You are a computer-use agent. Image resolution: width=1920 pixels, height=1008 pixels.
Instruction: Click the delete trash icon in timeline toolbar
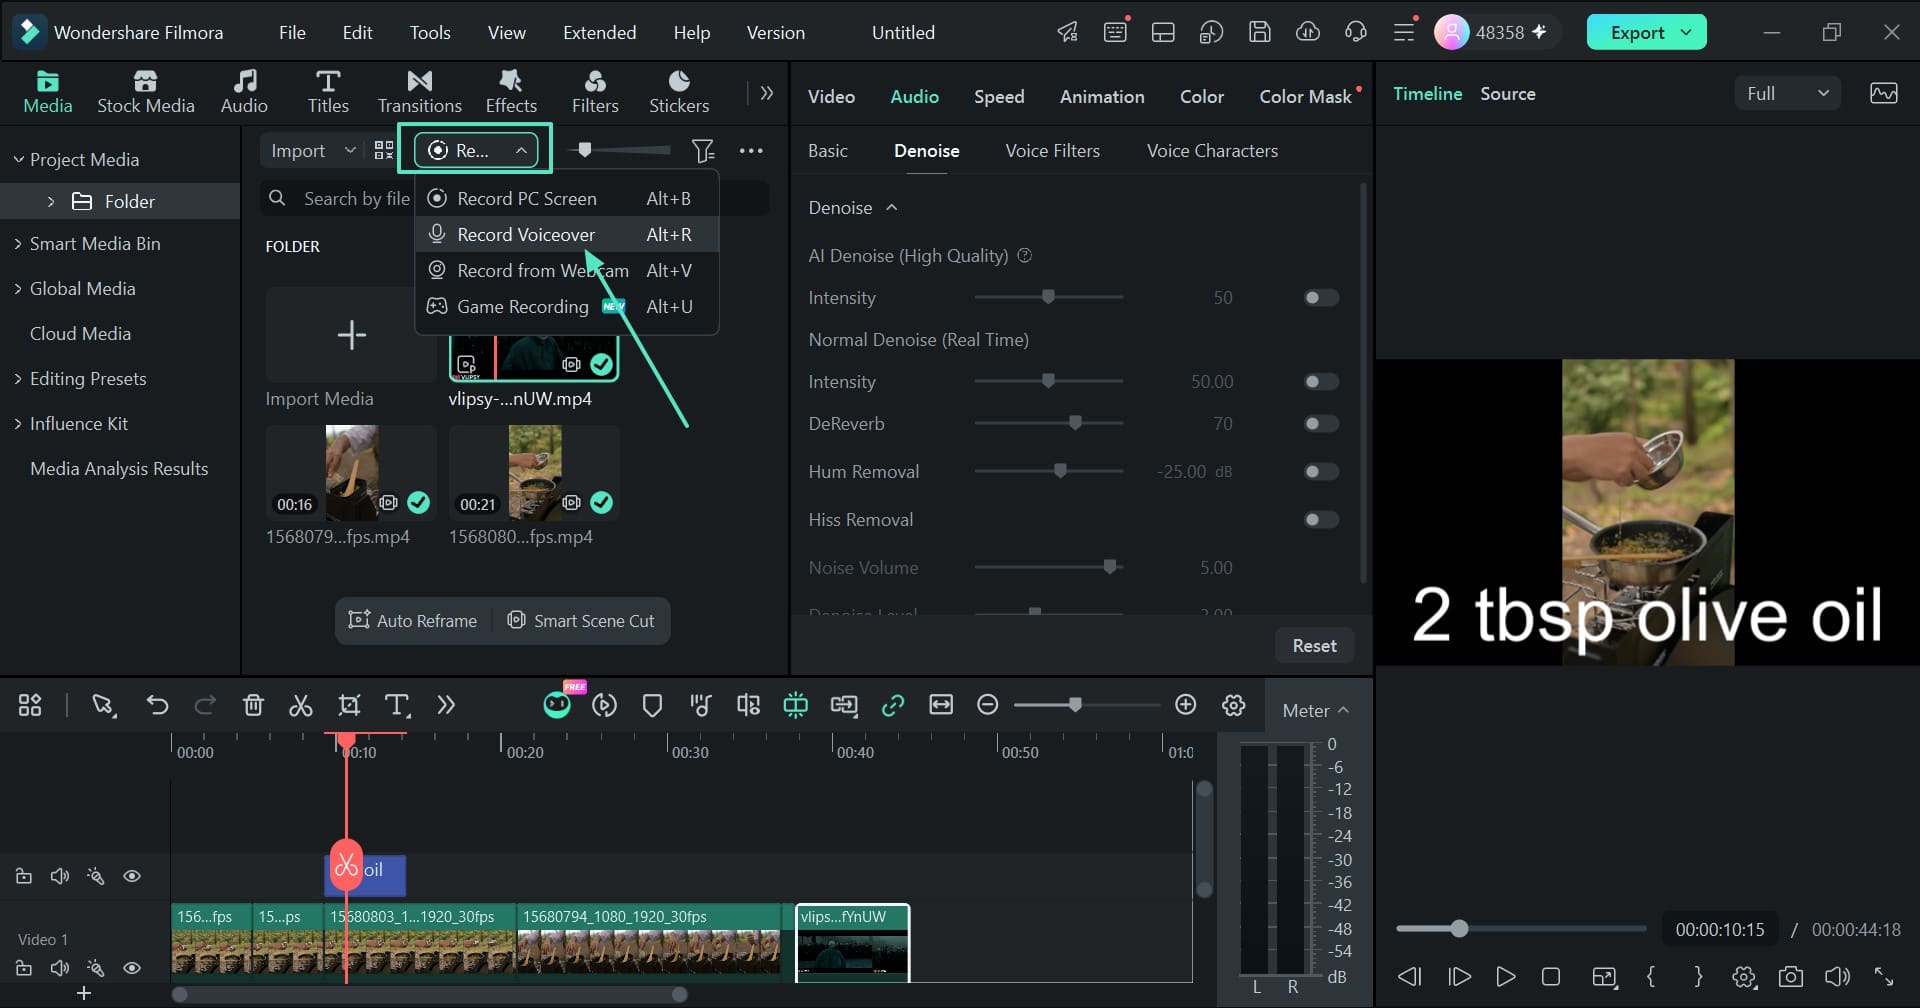(253, 706)
